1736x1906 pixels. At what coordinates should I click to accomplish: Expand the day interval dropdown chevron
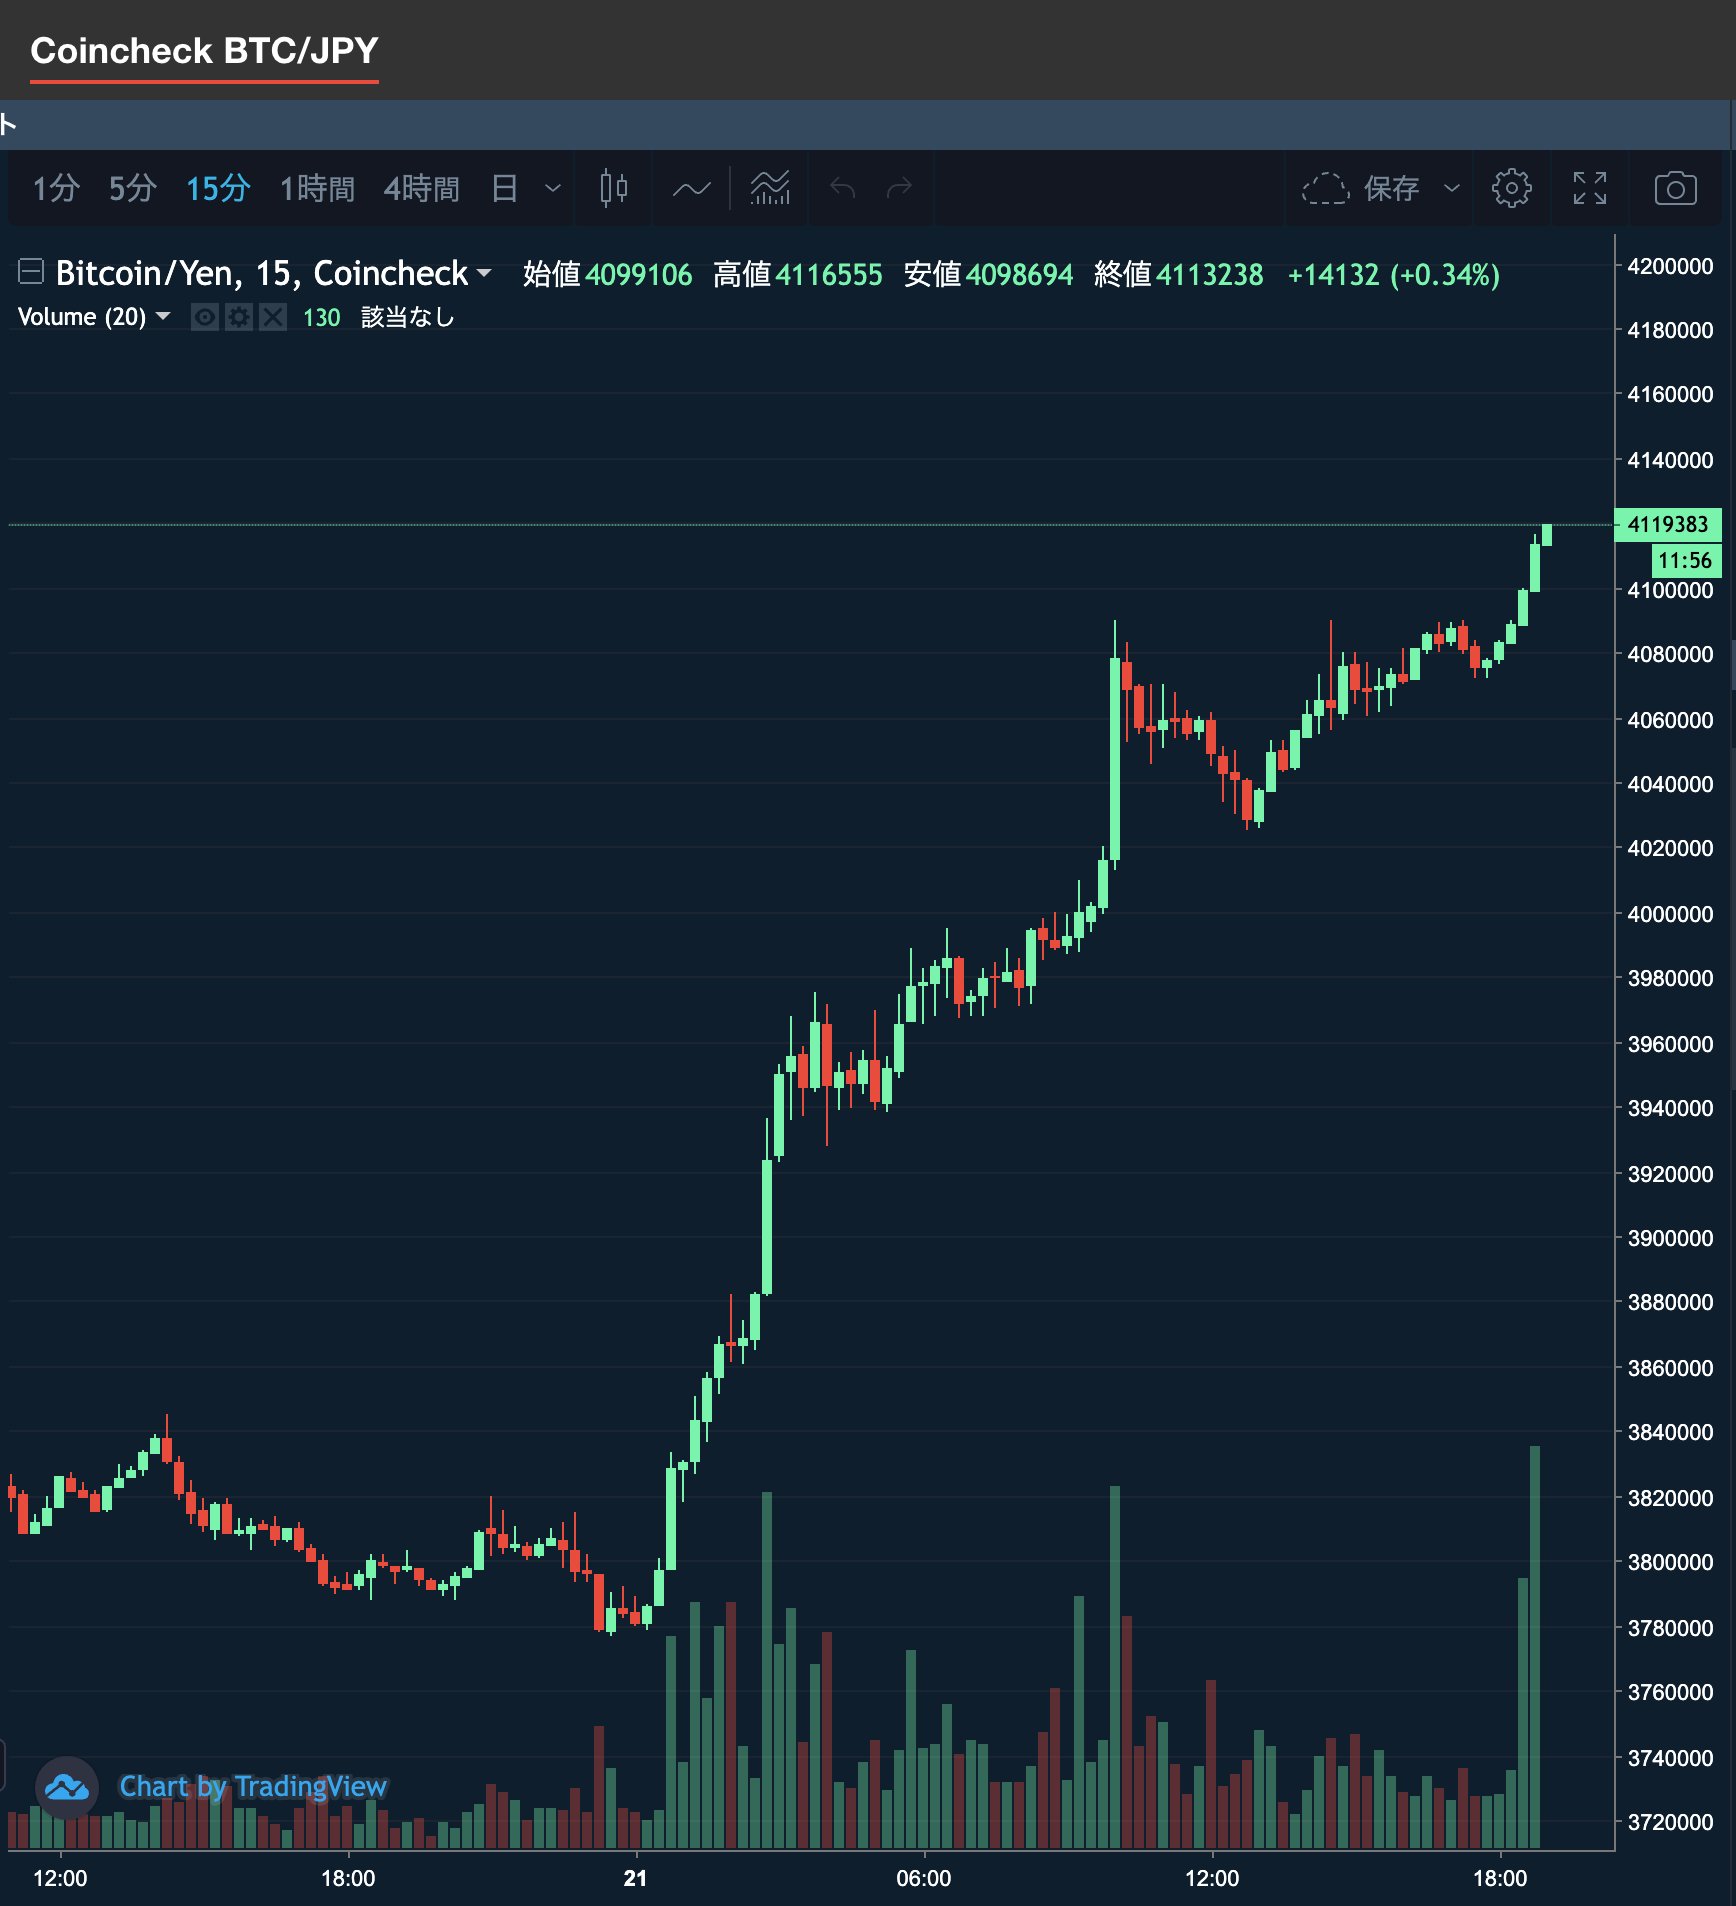(553, 188)
